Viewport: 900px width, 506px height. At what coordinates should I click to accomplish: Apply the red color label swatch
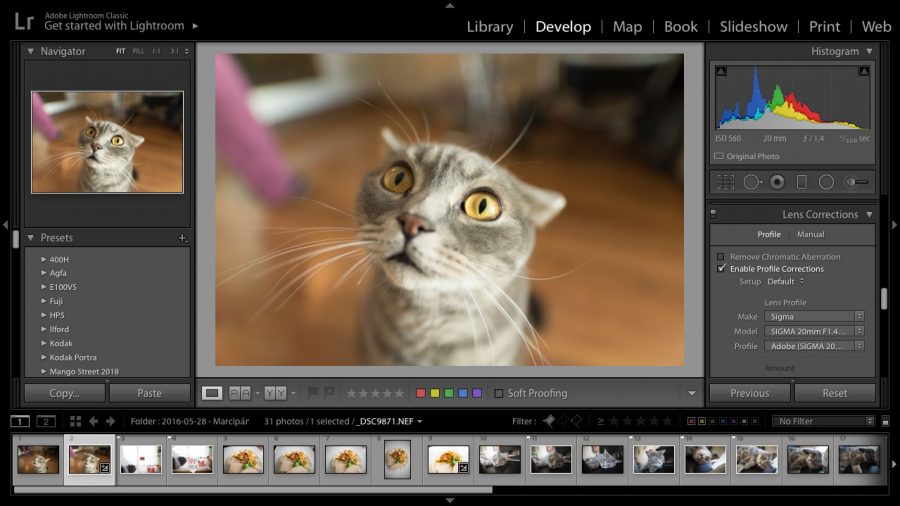pos(421,393)
